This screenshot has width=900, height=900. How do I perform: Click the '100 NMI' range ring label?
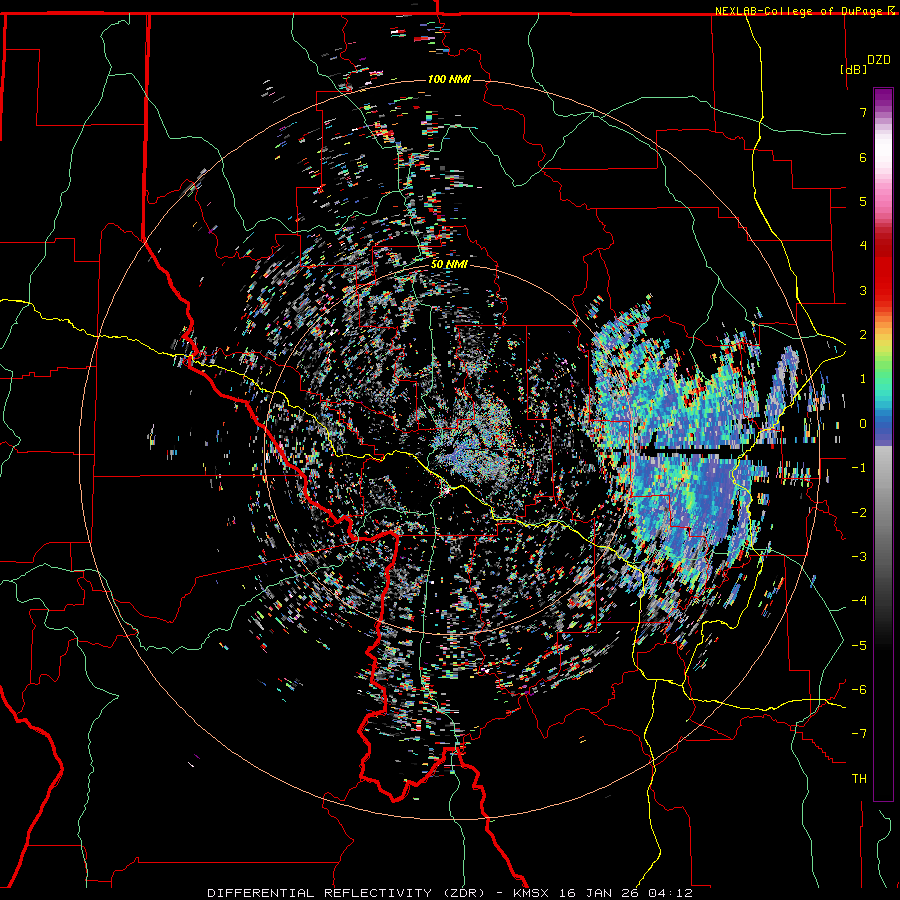(x=449, y=79)
